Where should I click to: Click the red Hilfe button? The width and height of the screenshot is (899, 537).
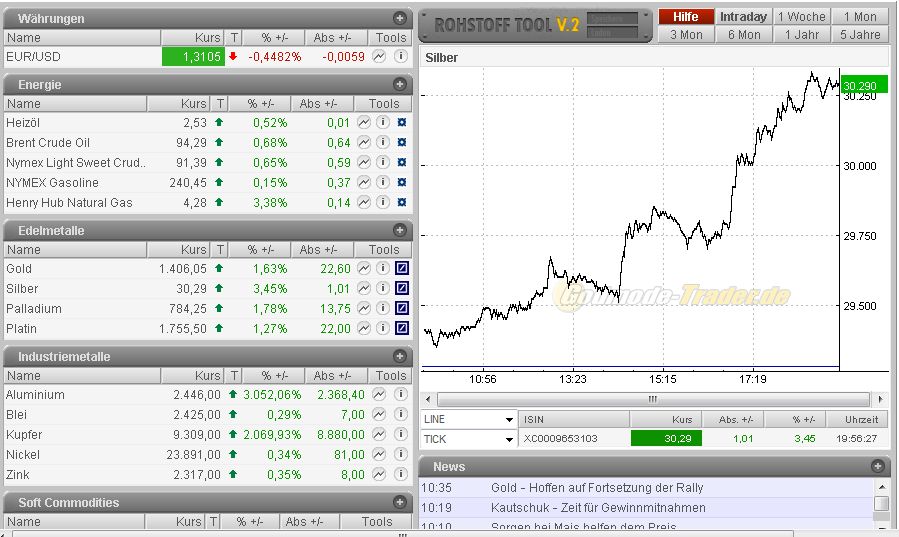[686, 17]
